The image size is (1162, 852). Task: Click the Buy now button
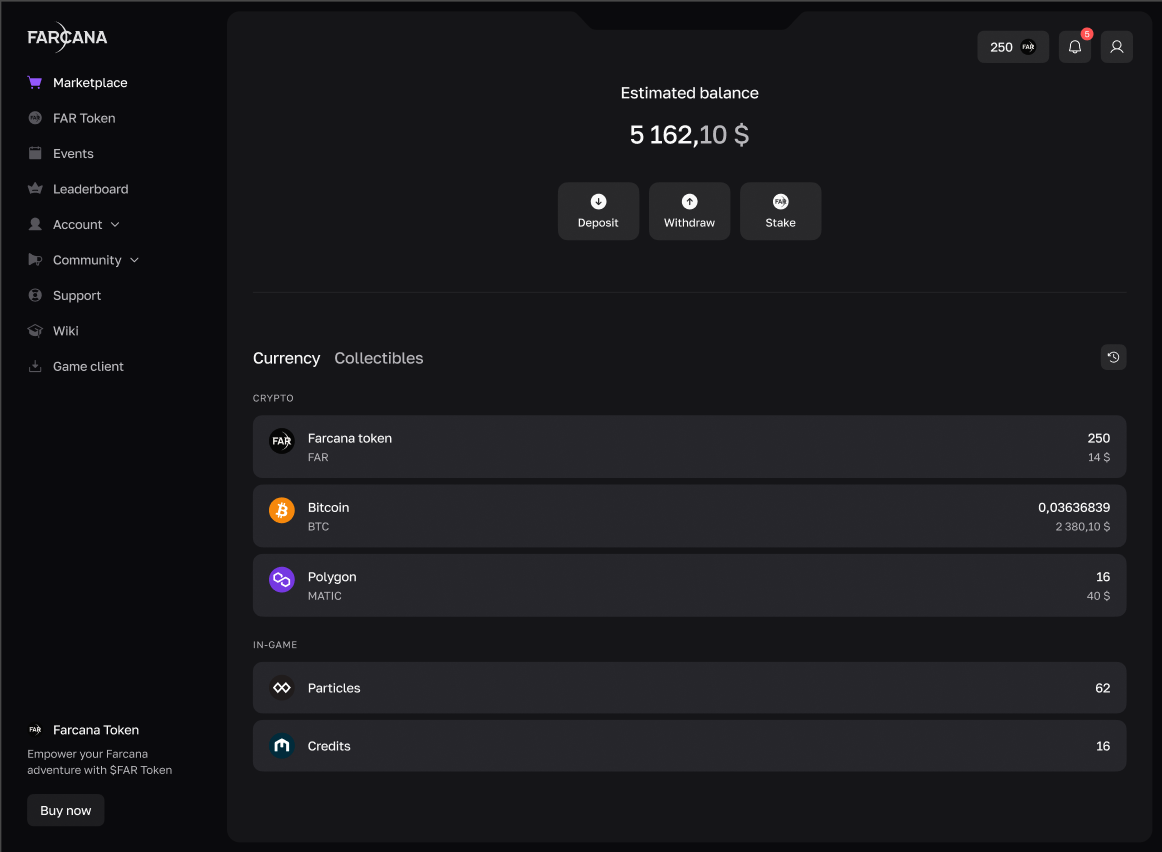pos(66,810)
